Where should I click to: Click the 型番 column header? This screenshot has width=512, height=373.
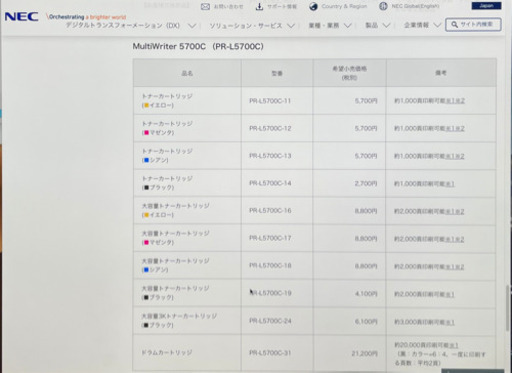[x=277, y=73]
